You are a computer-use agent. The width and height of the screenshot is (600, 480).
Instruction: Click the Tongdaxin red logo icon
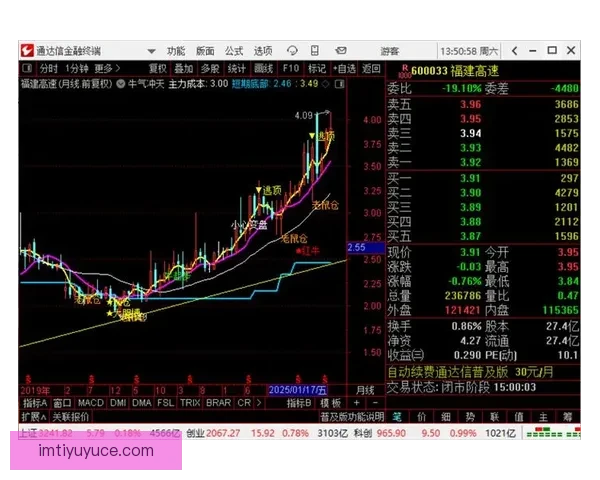[x=27, y=51]
